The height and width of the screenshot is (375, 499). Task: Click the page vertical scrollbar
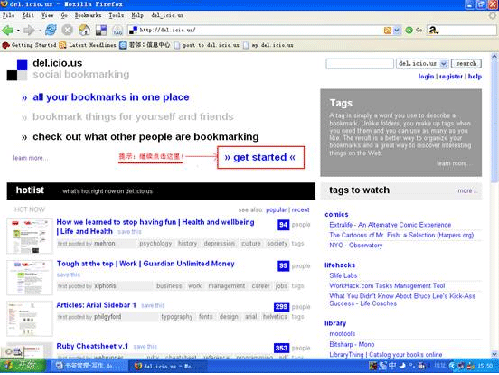tap(495, 204)
